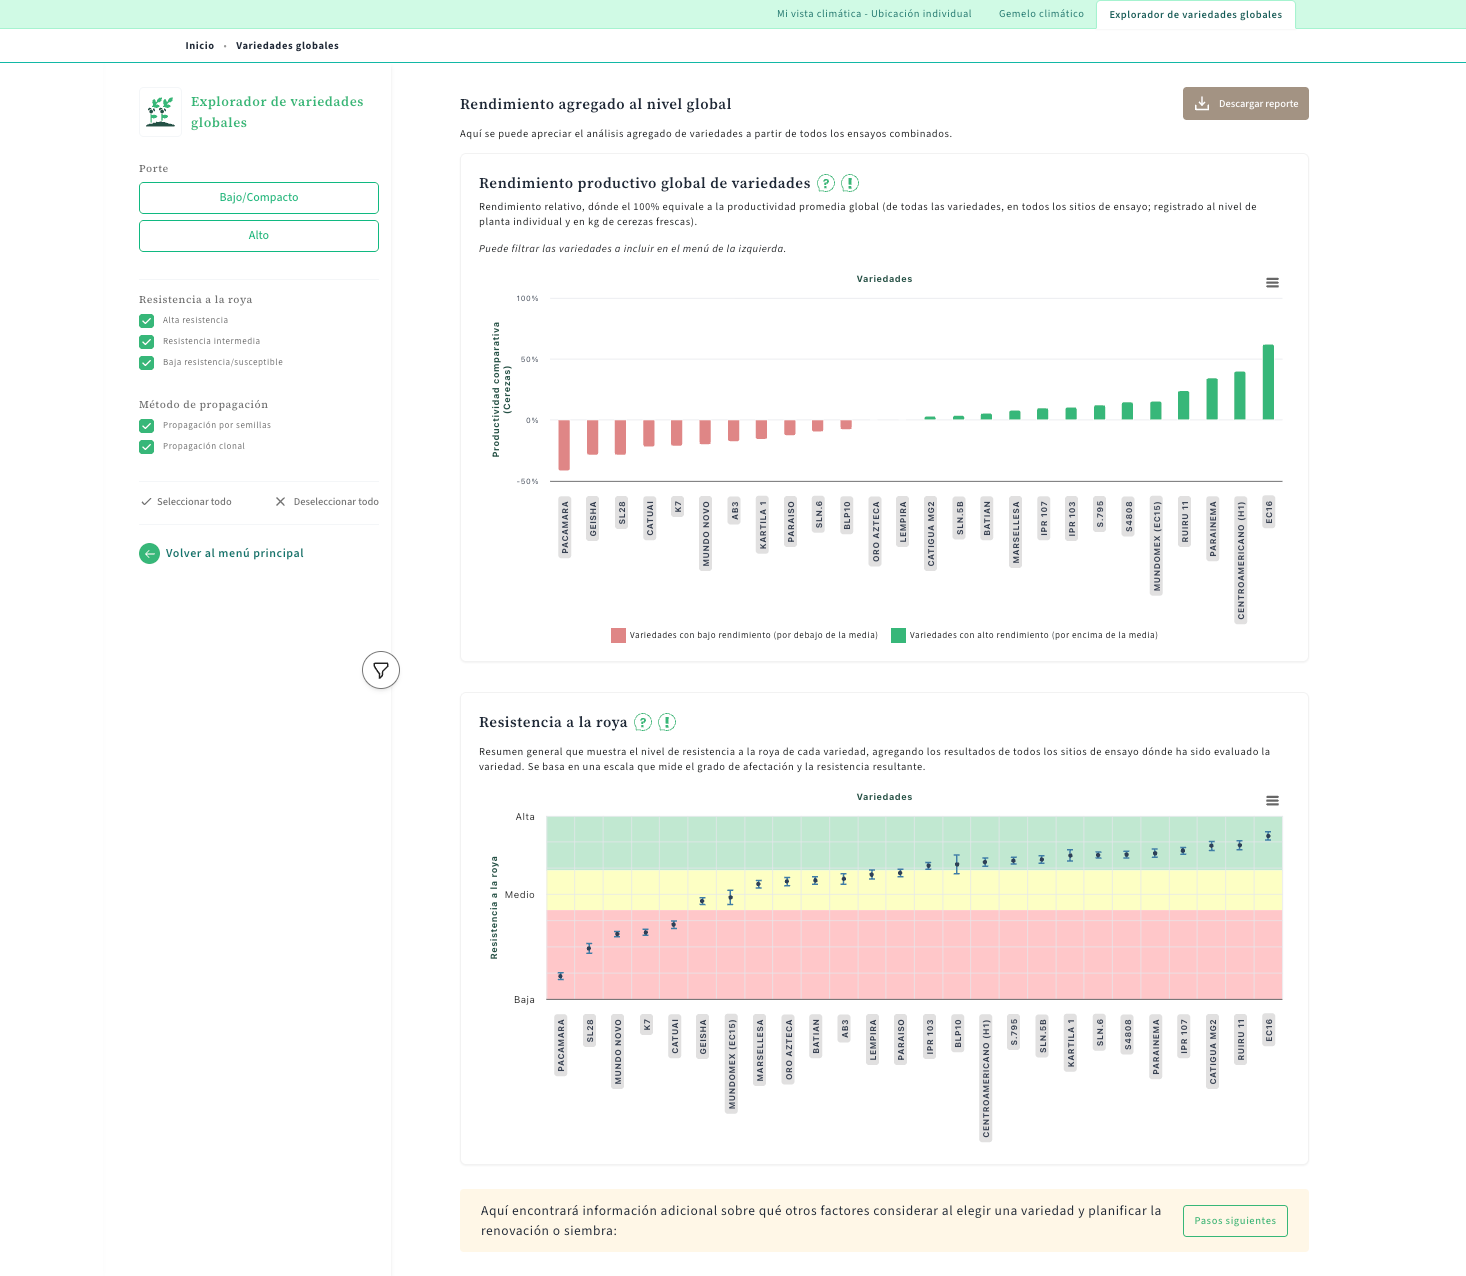The width and height of the screenshot is (1466, 1276).
Task: Click the EC16 bar in productivity chart
Action: (x=1268, y=382)
